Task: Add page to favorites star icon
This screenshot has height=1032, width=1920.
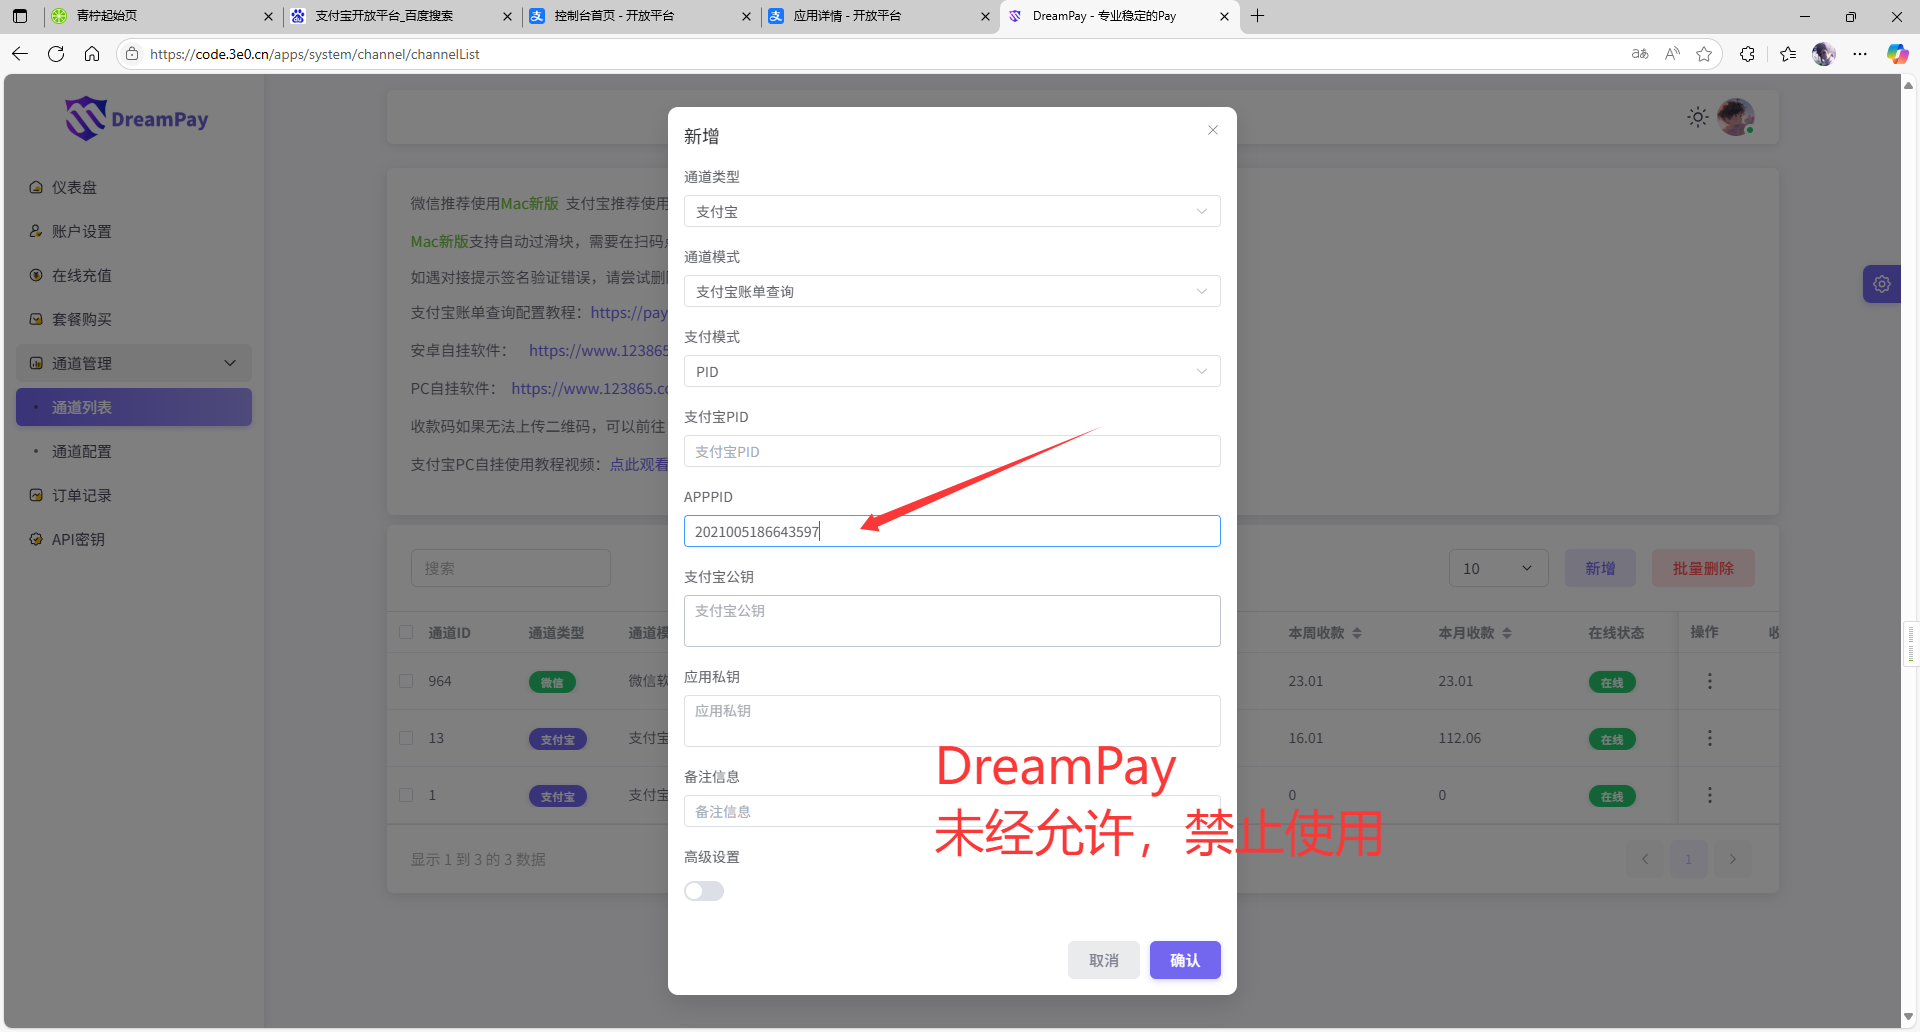Action: 1704,54
